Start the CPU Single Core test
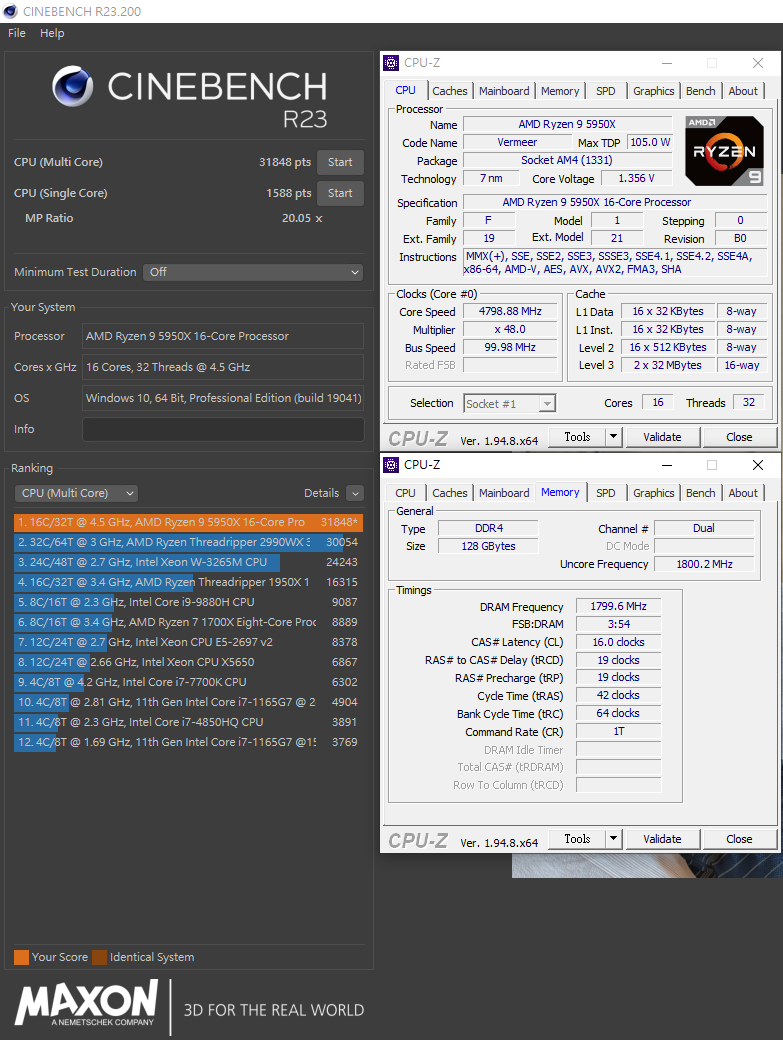This screenshot has width=783, height=1040. pos(340,194)
